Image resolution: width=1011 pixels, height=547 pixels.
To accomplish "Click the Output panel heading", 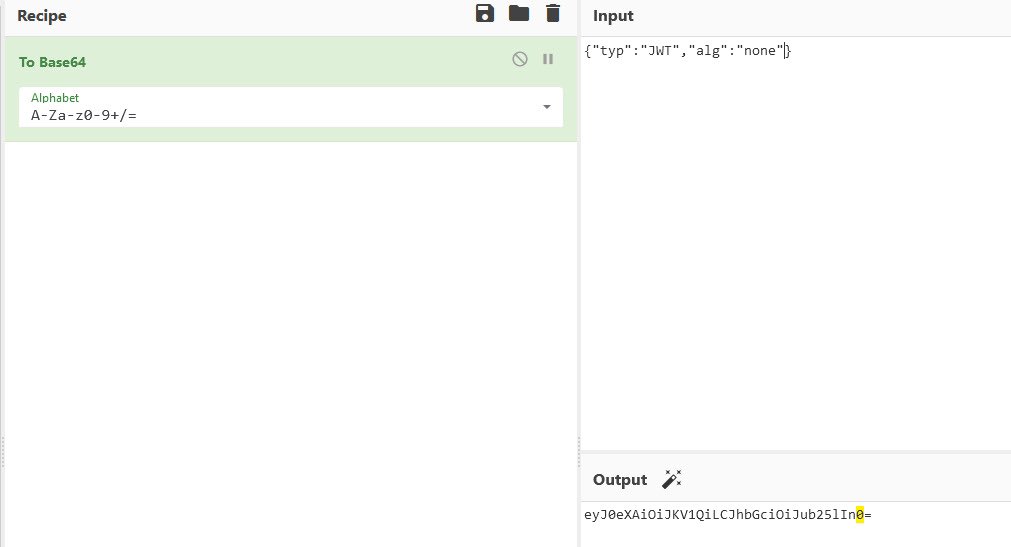I will coord(620,480).
